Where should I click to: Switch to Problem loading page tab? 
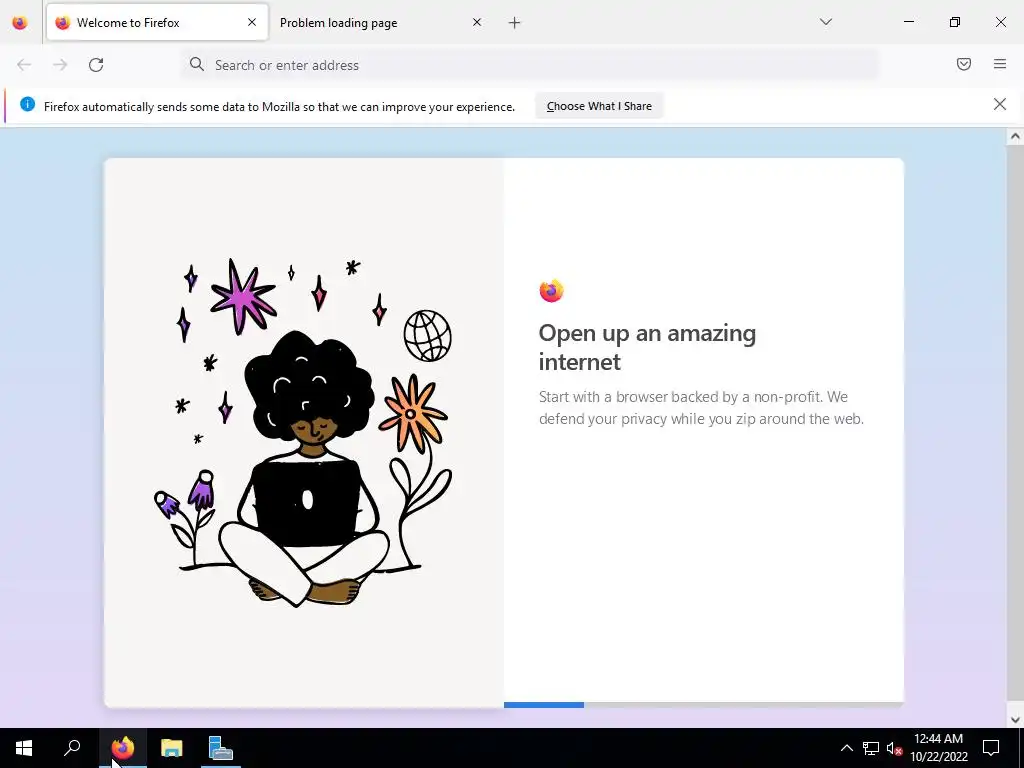[x=381, y=23]
